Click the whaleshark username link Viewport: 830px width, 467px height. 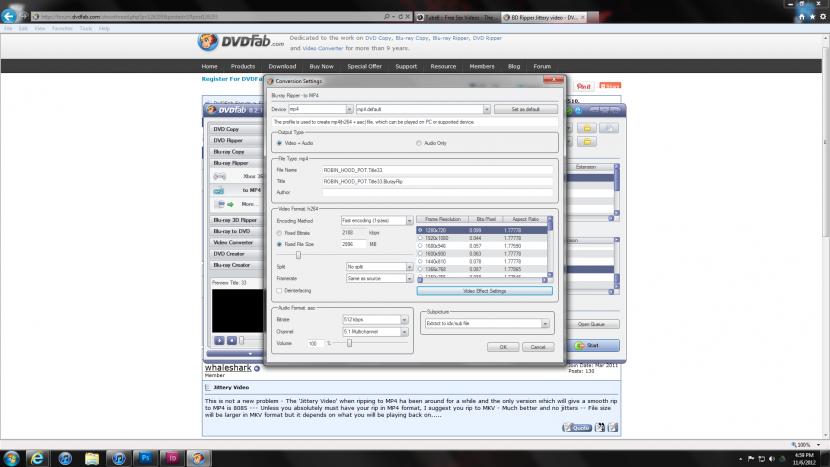pyautogui.click(x=228, y=367)
